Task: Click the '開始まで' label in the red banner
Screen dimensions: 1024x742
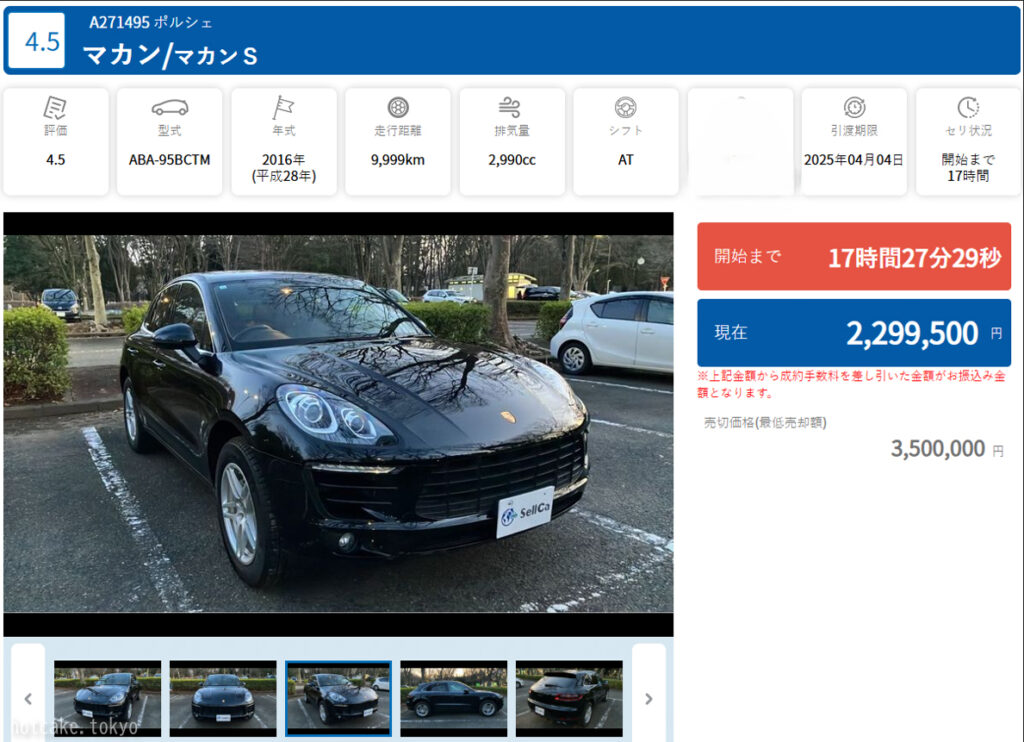Action: pyautogui.click(x=747, y=256)
